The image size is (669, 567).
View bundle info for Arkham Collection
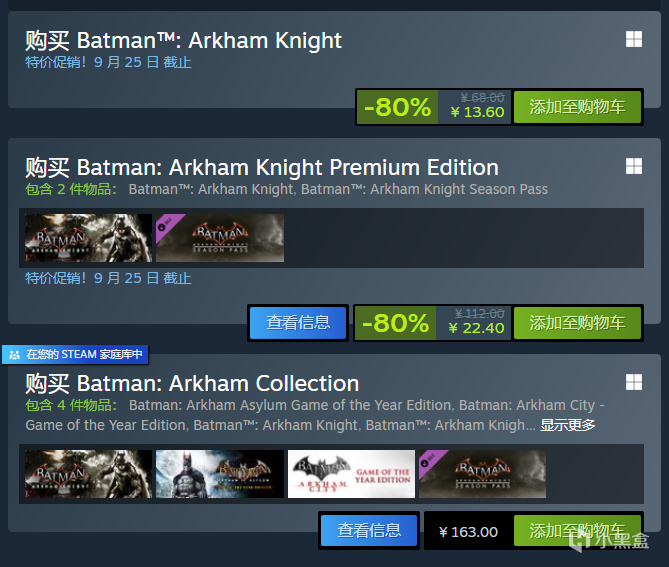[x=369, y=531]
